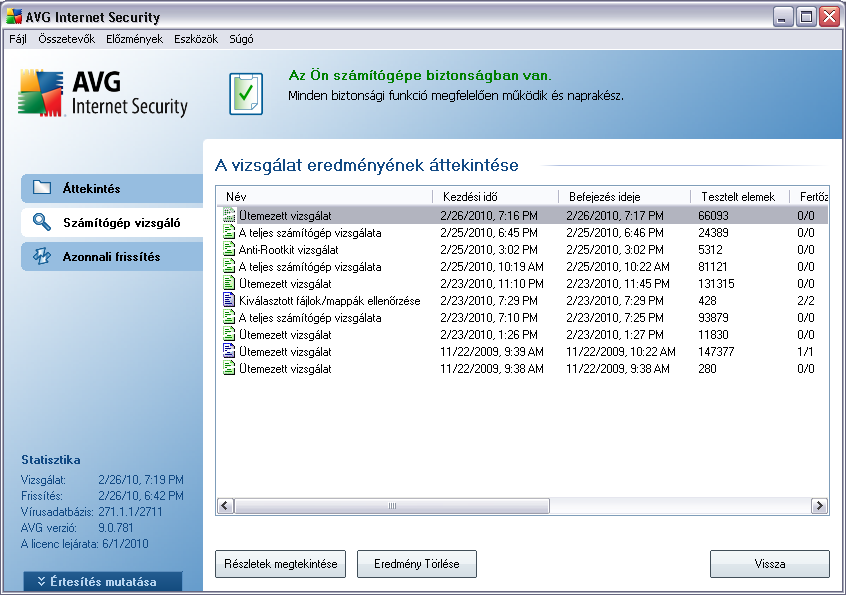846x595 pixels.
Task: Click the horizontal scrollbar thumb
Action: pos(392,506)
